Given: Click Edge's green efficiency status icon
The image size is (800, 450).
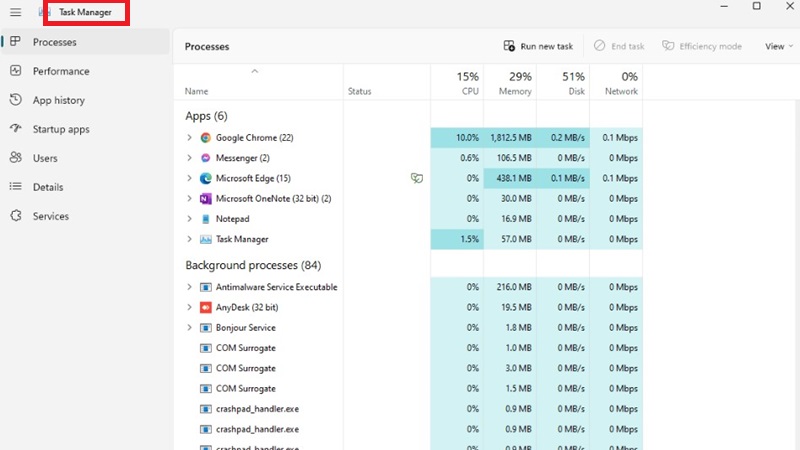Looking at the screenshot, I should tap(417, 178).
